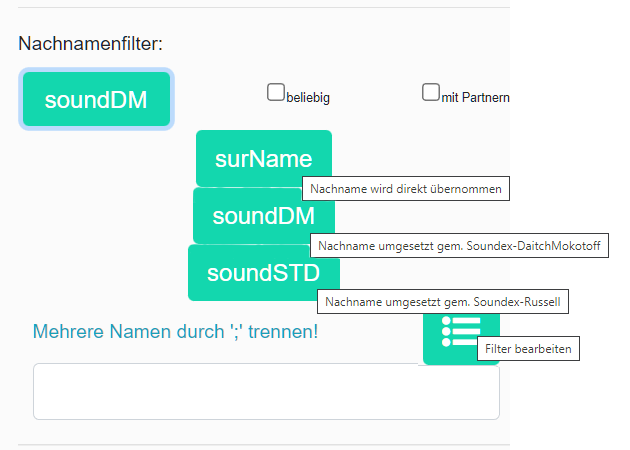This screenshot has width=630, height=450.
Task: Click the 'Nachname wird direkt übernommen' tooltip
Action: pyautogui.click(x=406, y=189)
